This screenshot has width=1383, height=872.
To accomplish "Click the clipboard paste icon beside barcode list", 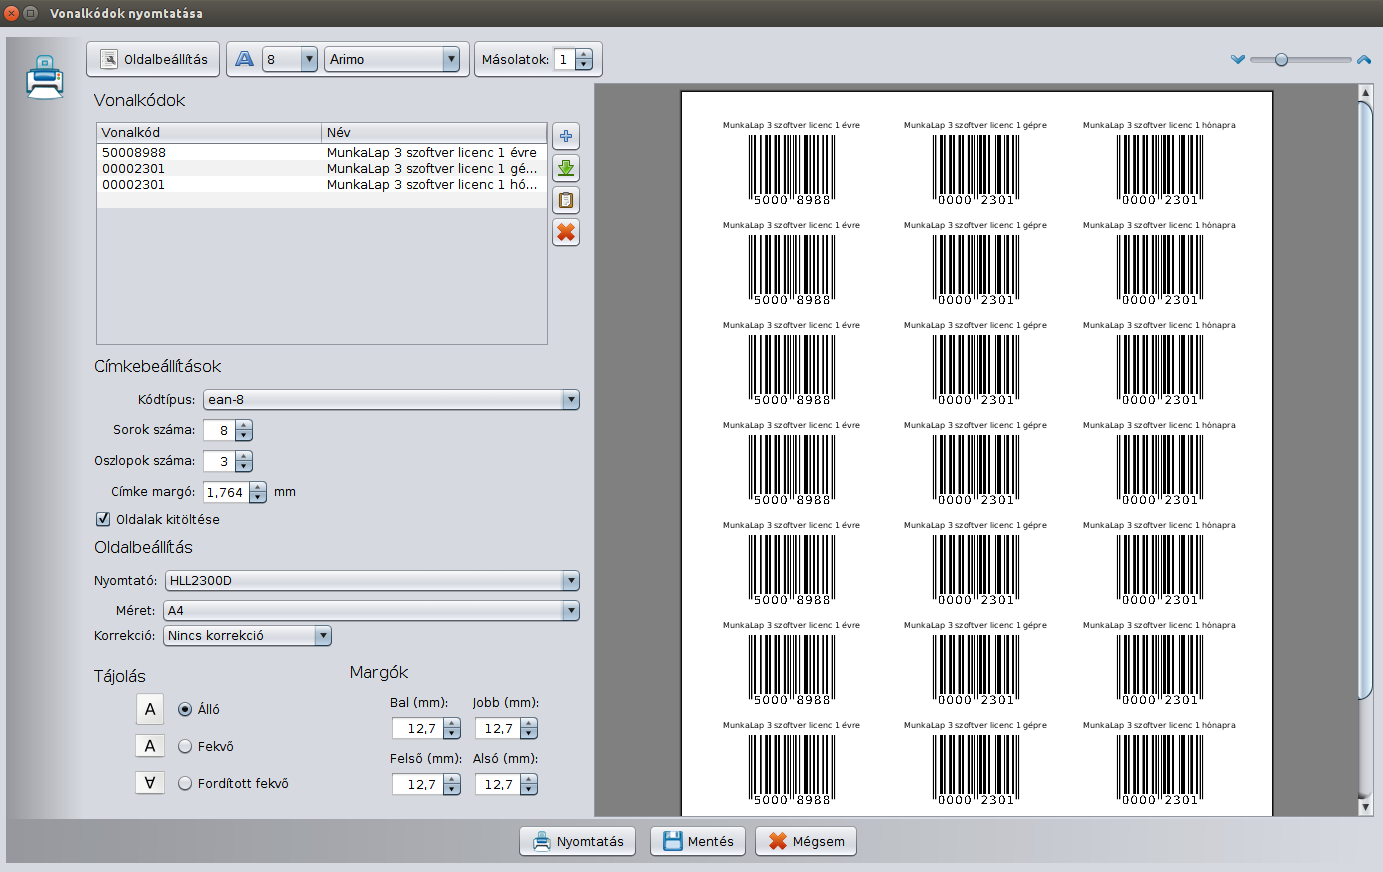I will (x=566, y=200).
